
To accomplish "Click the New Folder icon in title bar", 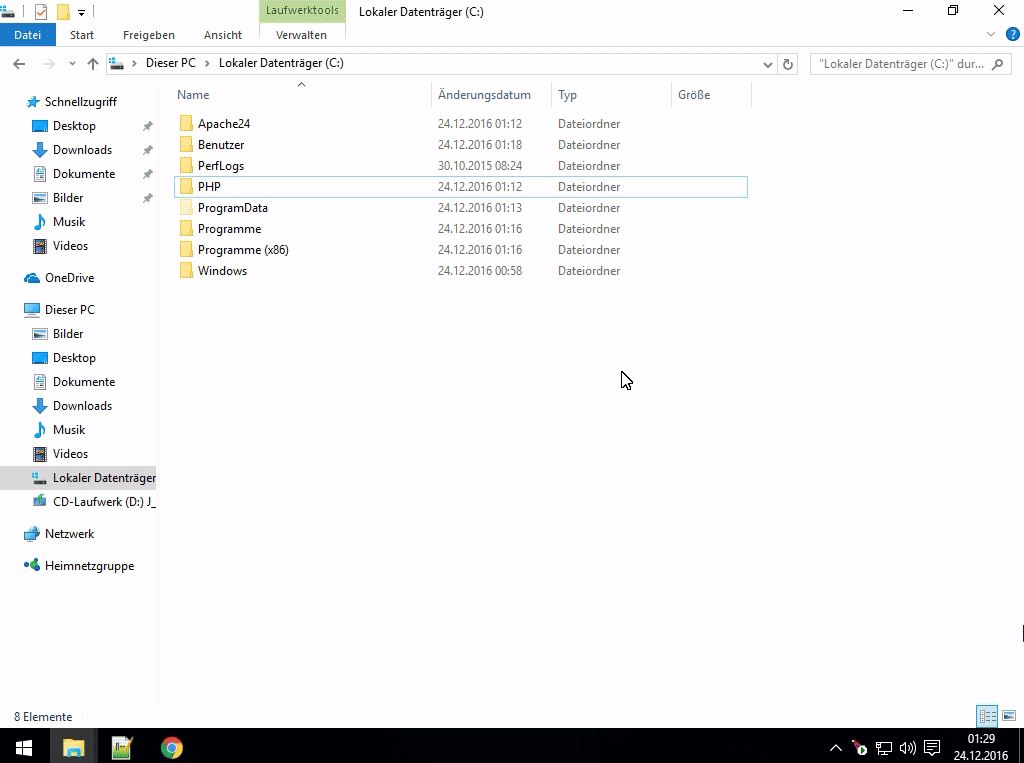I will (x=63, y=12).
